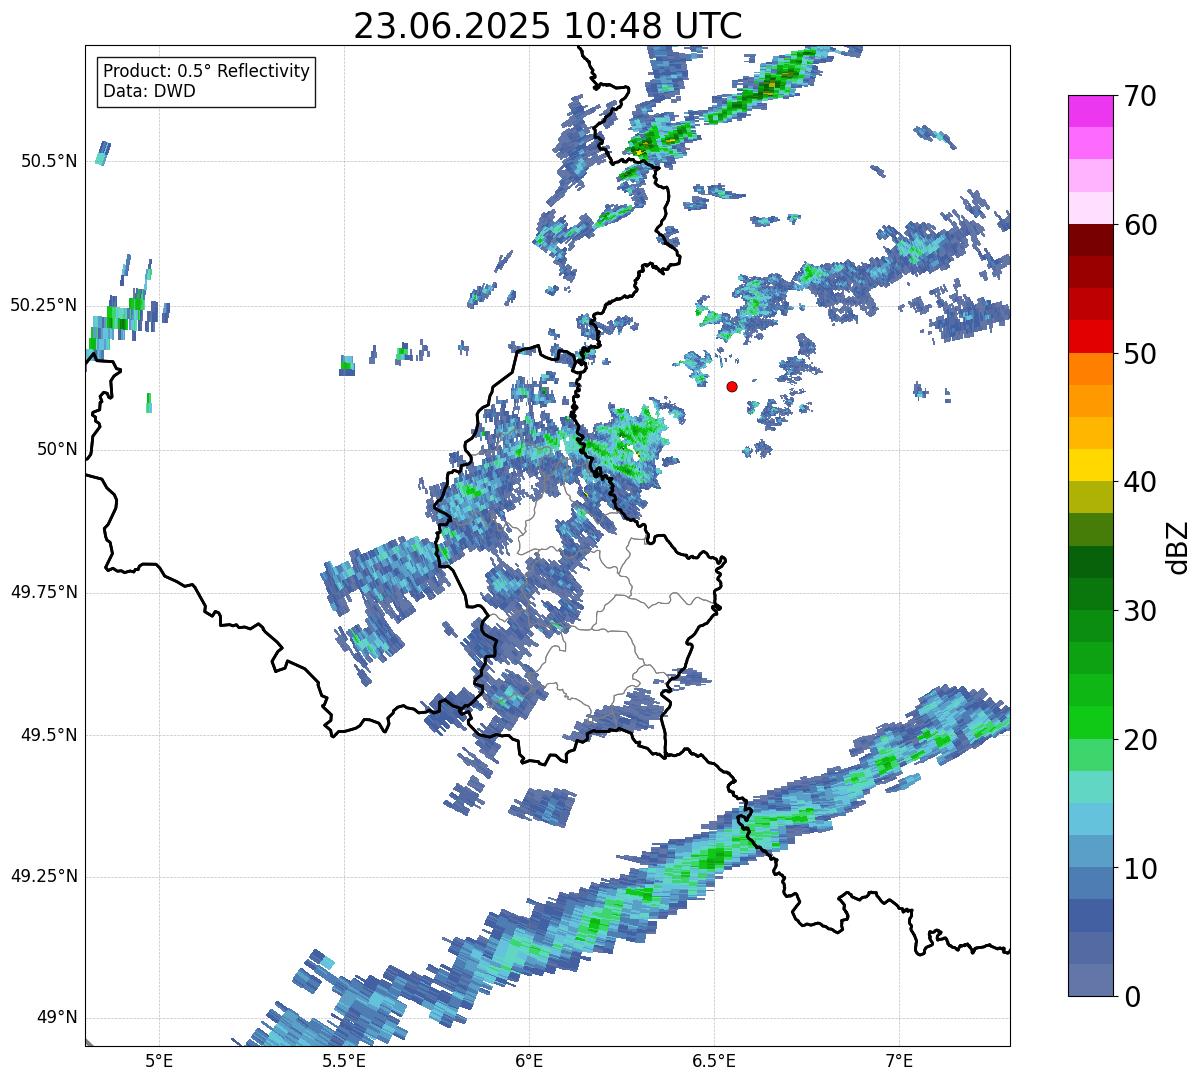Click the magenta top colorbar swatch

[x=1090, y=111]
